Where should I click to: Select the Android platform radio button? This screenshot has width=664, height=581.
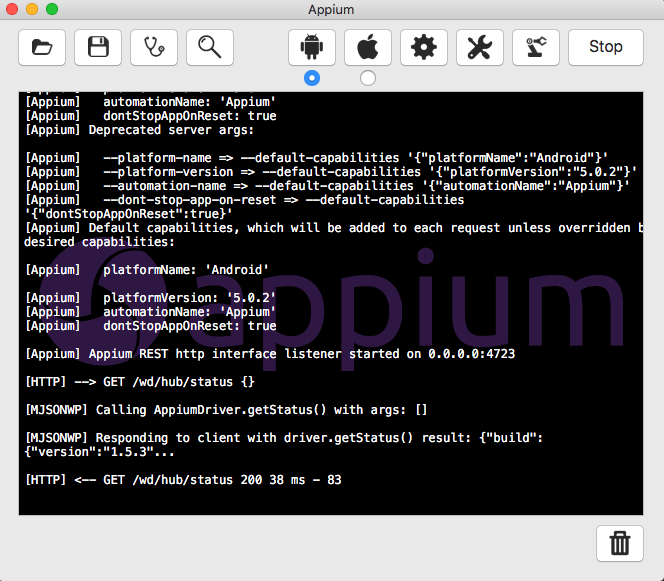click(312, 78)
